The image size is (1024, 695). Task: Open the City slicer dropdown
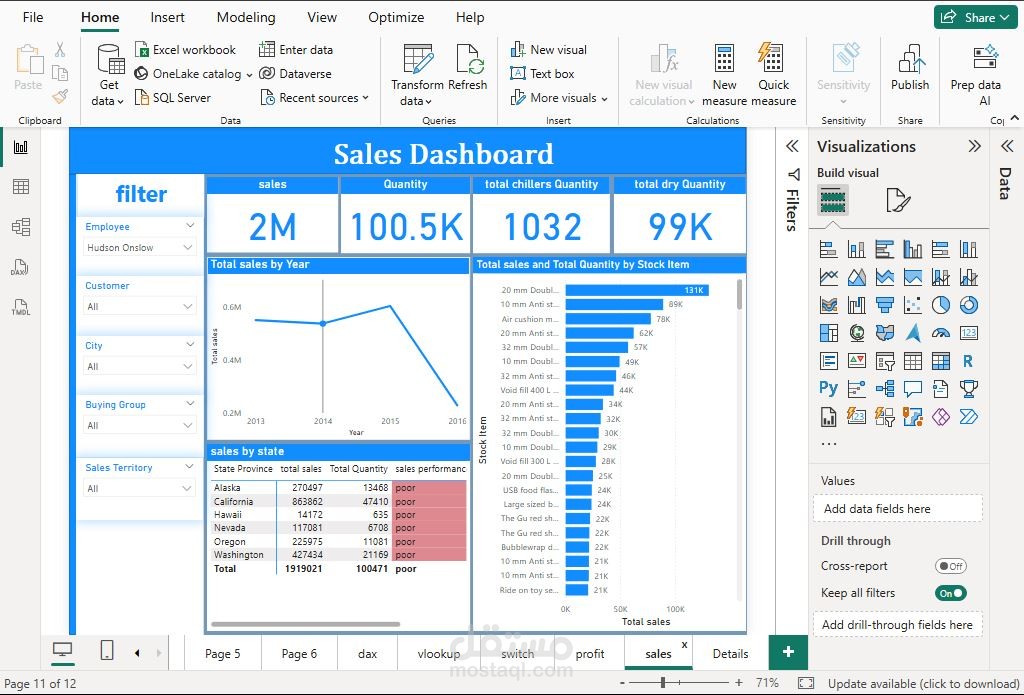coord(139,366)
